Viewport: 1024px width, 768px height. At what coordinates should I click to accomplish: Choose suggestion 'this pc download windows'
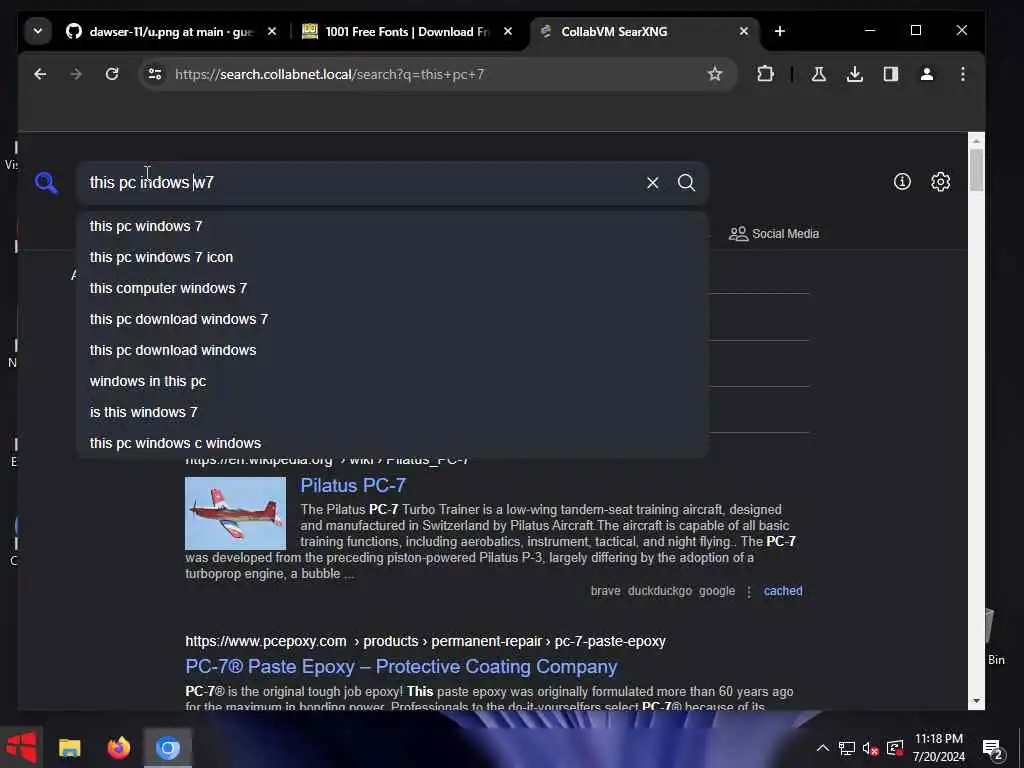pyautogui.click(x=392, y=350)
